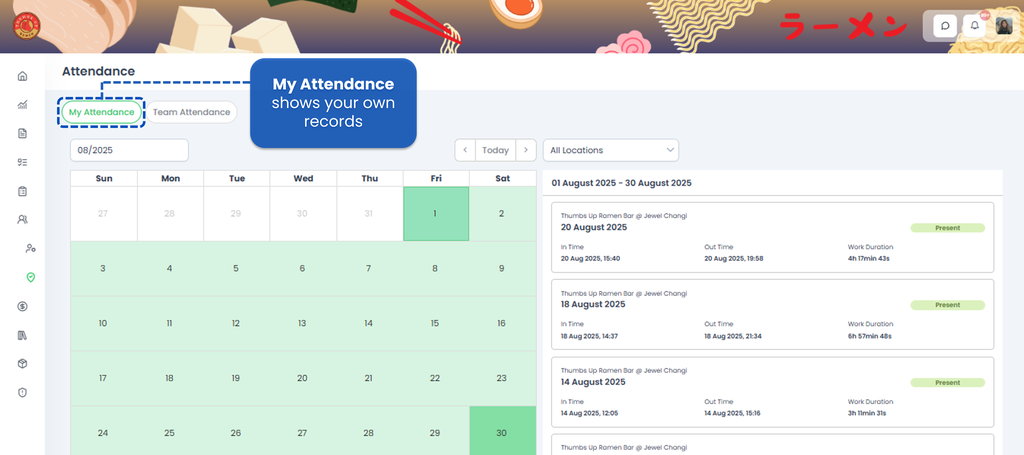
Task: Go to next month with right chevron
Action: pyautogui.click(x=527, y=150)
